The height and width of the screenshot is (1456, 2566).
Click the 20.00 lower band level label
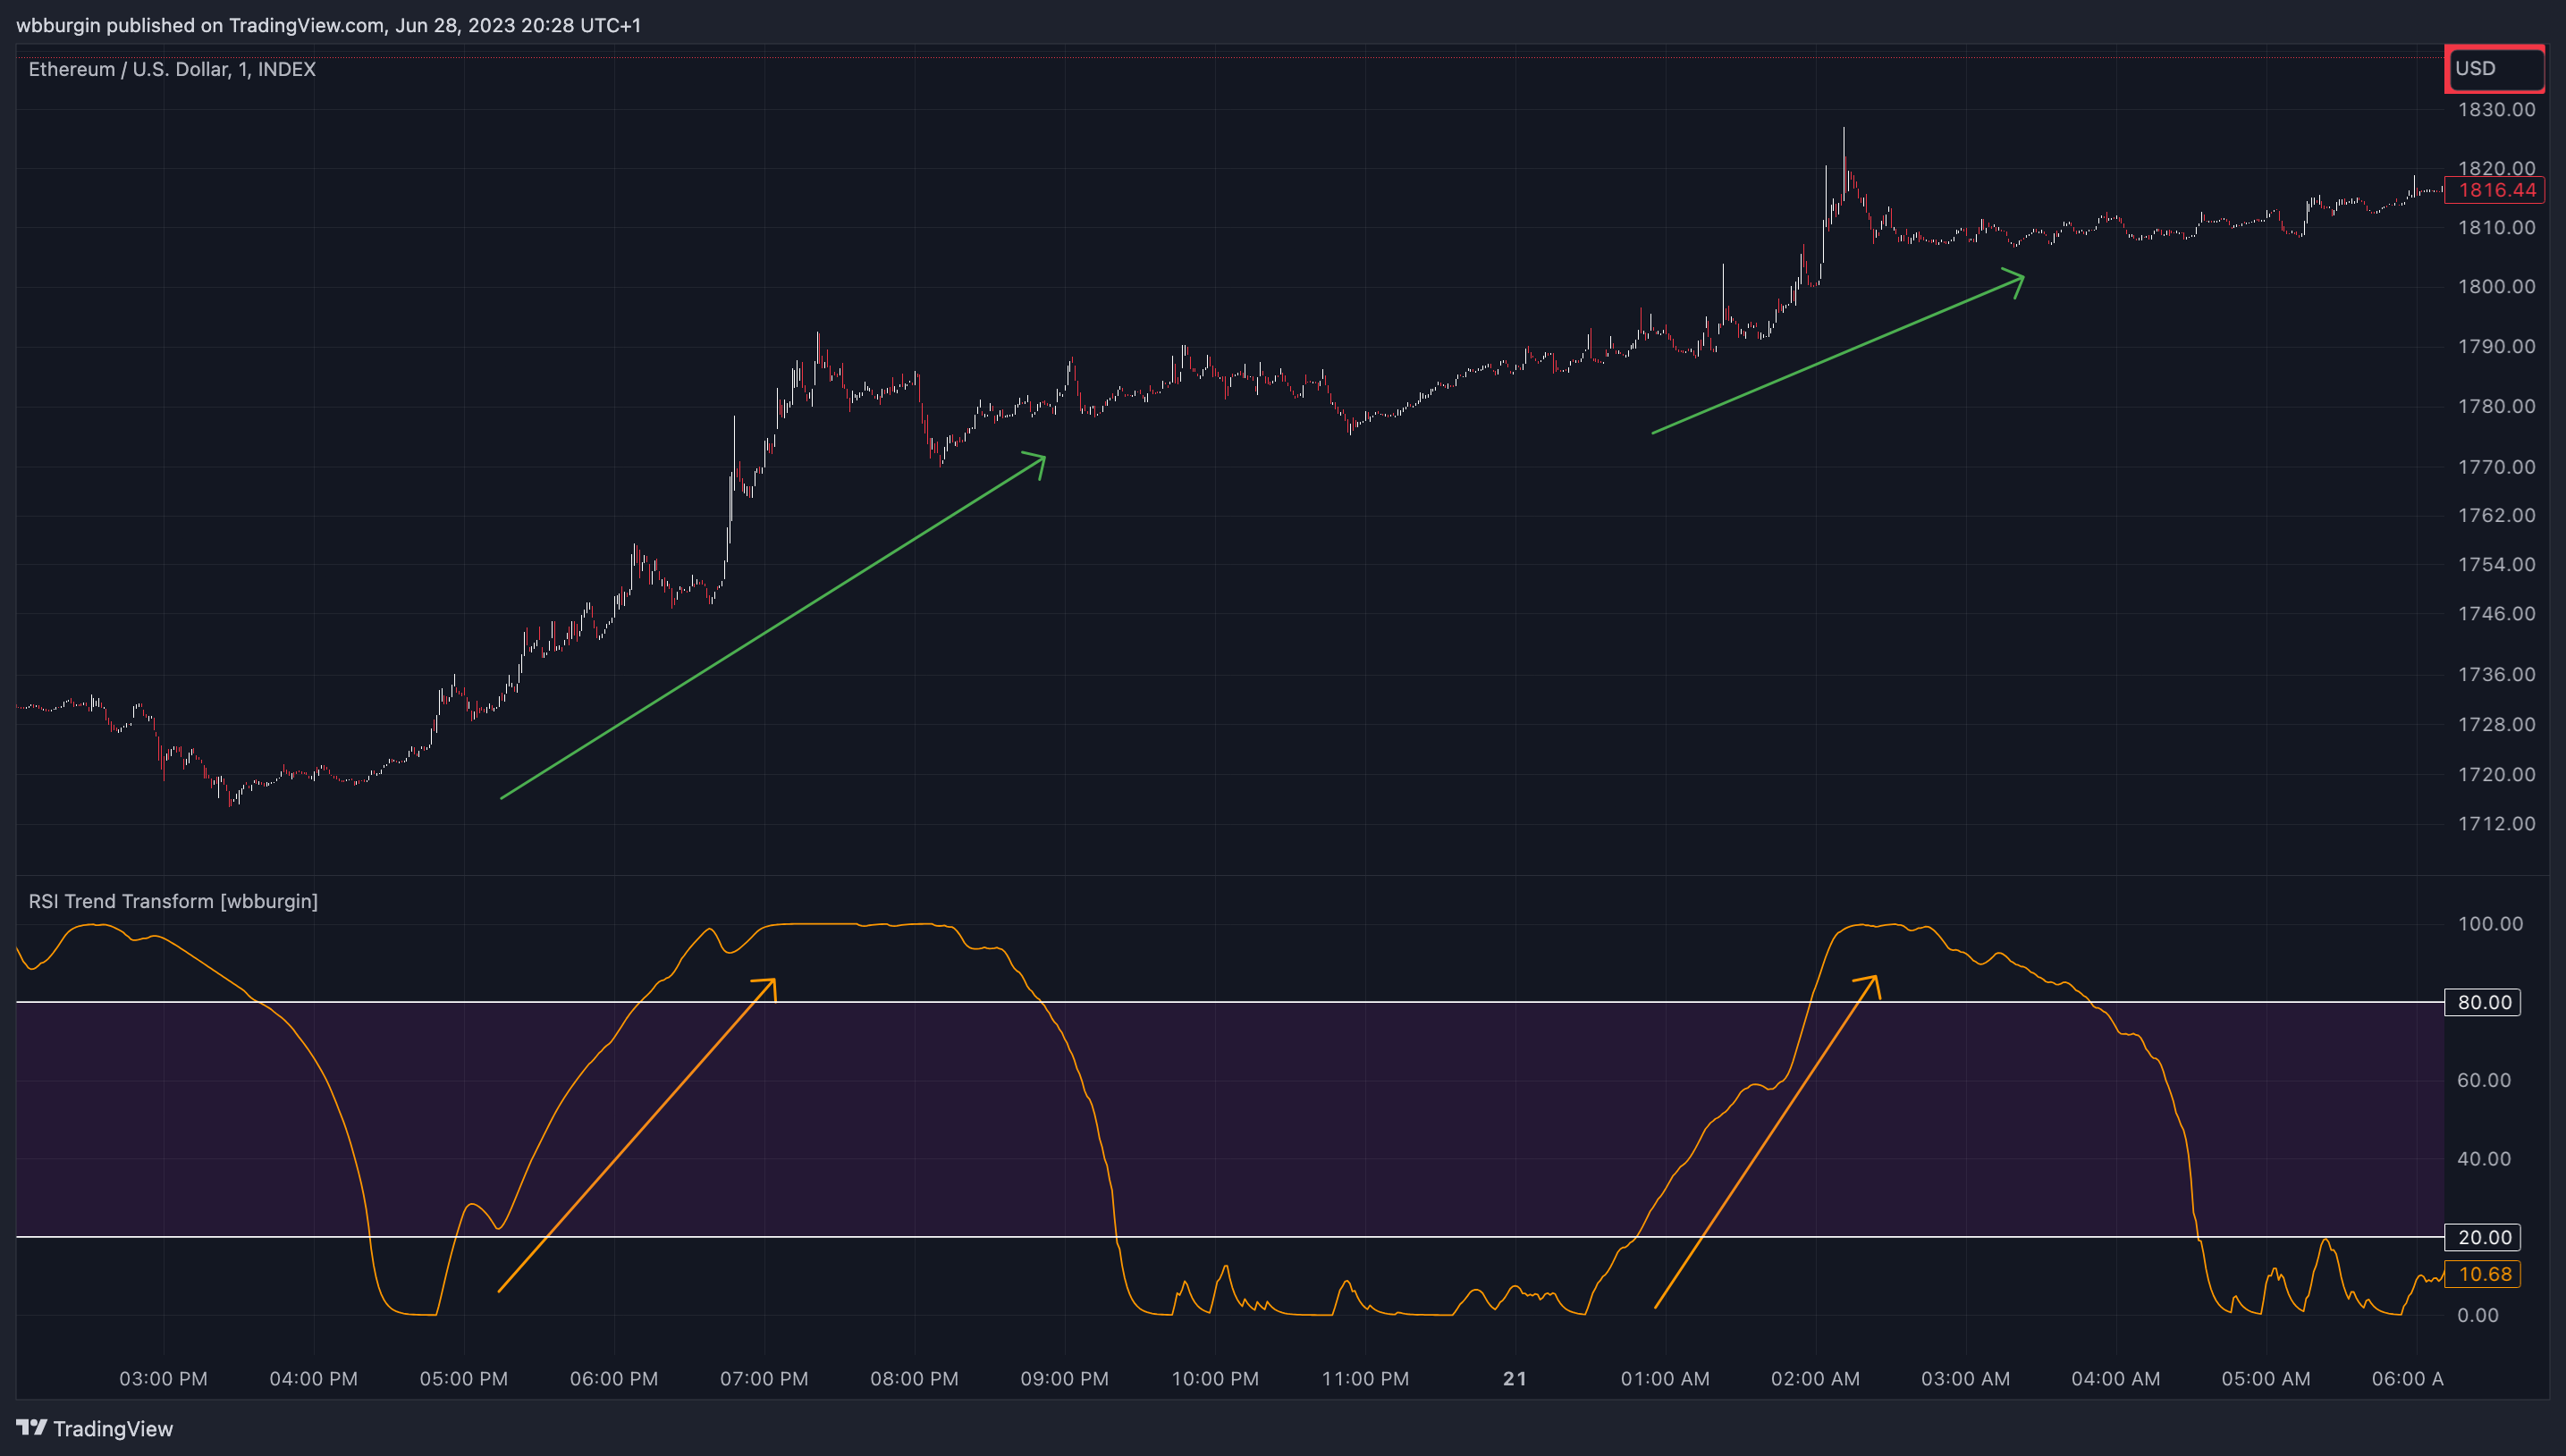click(x=2483, y=1237)
